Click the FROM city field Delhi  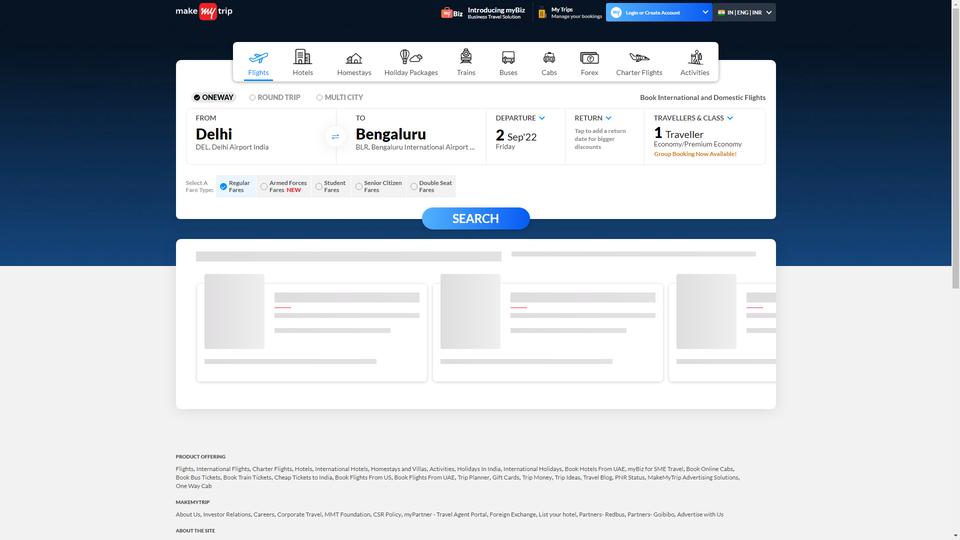pyautogui.click(x=261, y=137)
